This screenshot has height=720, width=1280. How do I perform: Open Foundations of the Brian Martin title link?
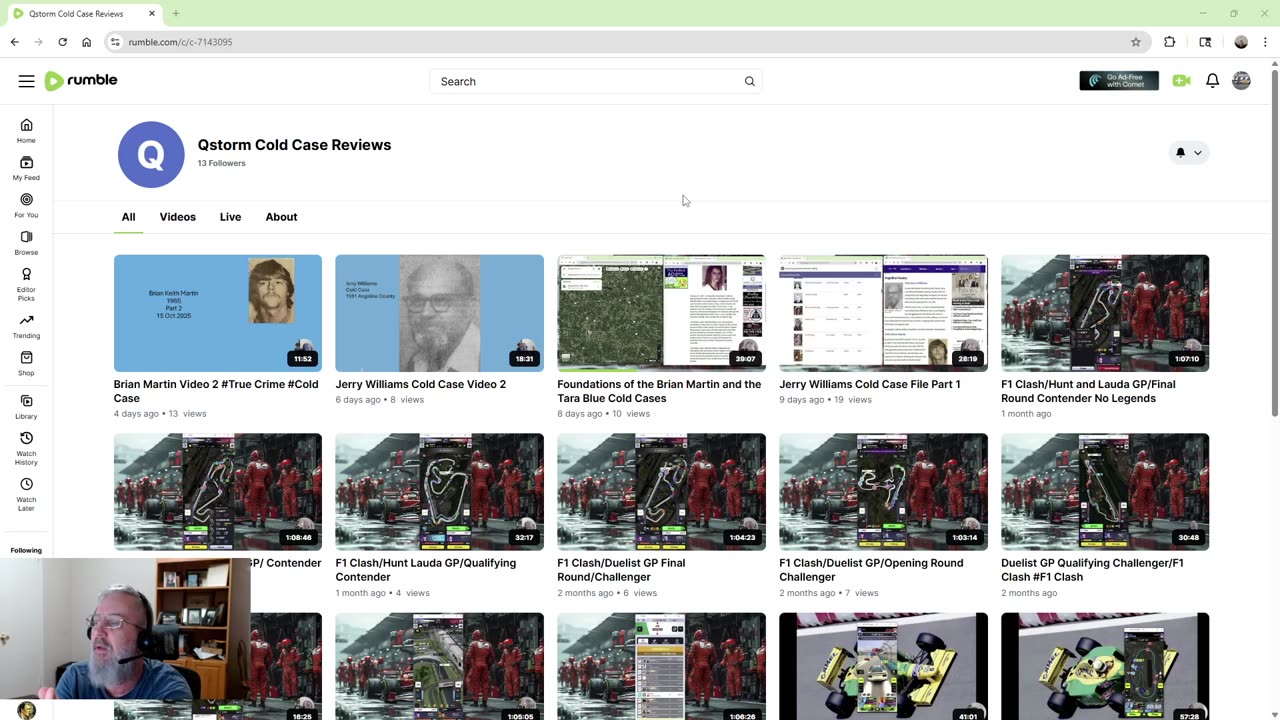(659, 391)
